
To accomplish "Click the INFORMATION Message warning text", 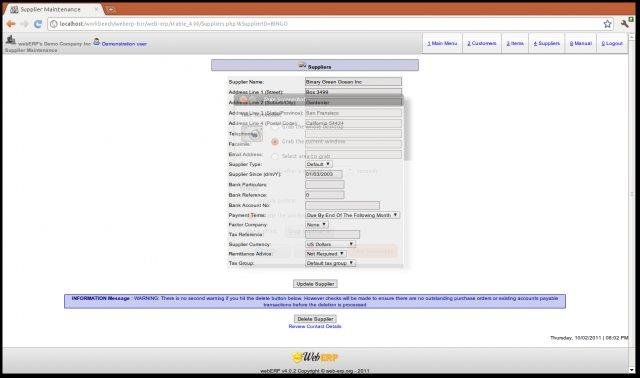I will [315, 302].
